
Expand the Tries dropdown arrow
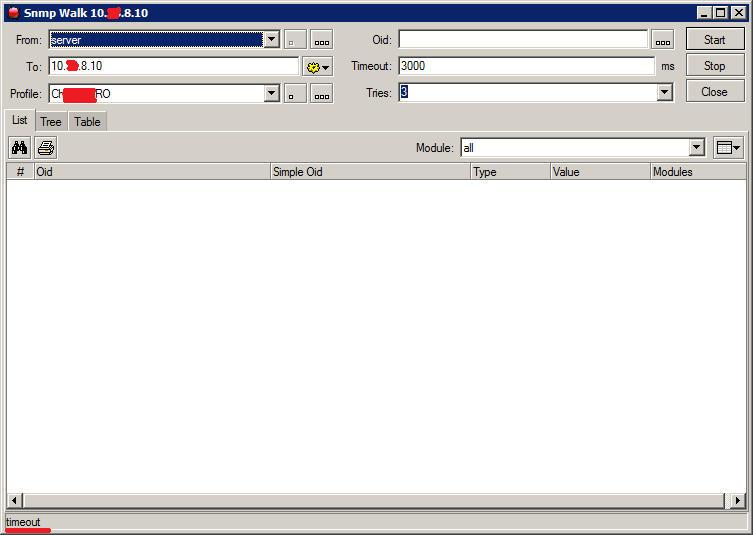[x=665, y=92]
